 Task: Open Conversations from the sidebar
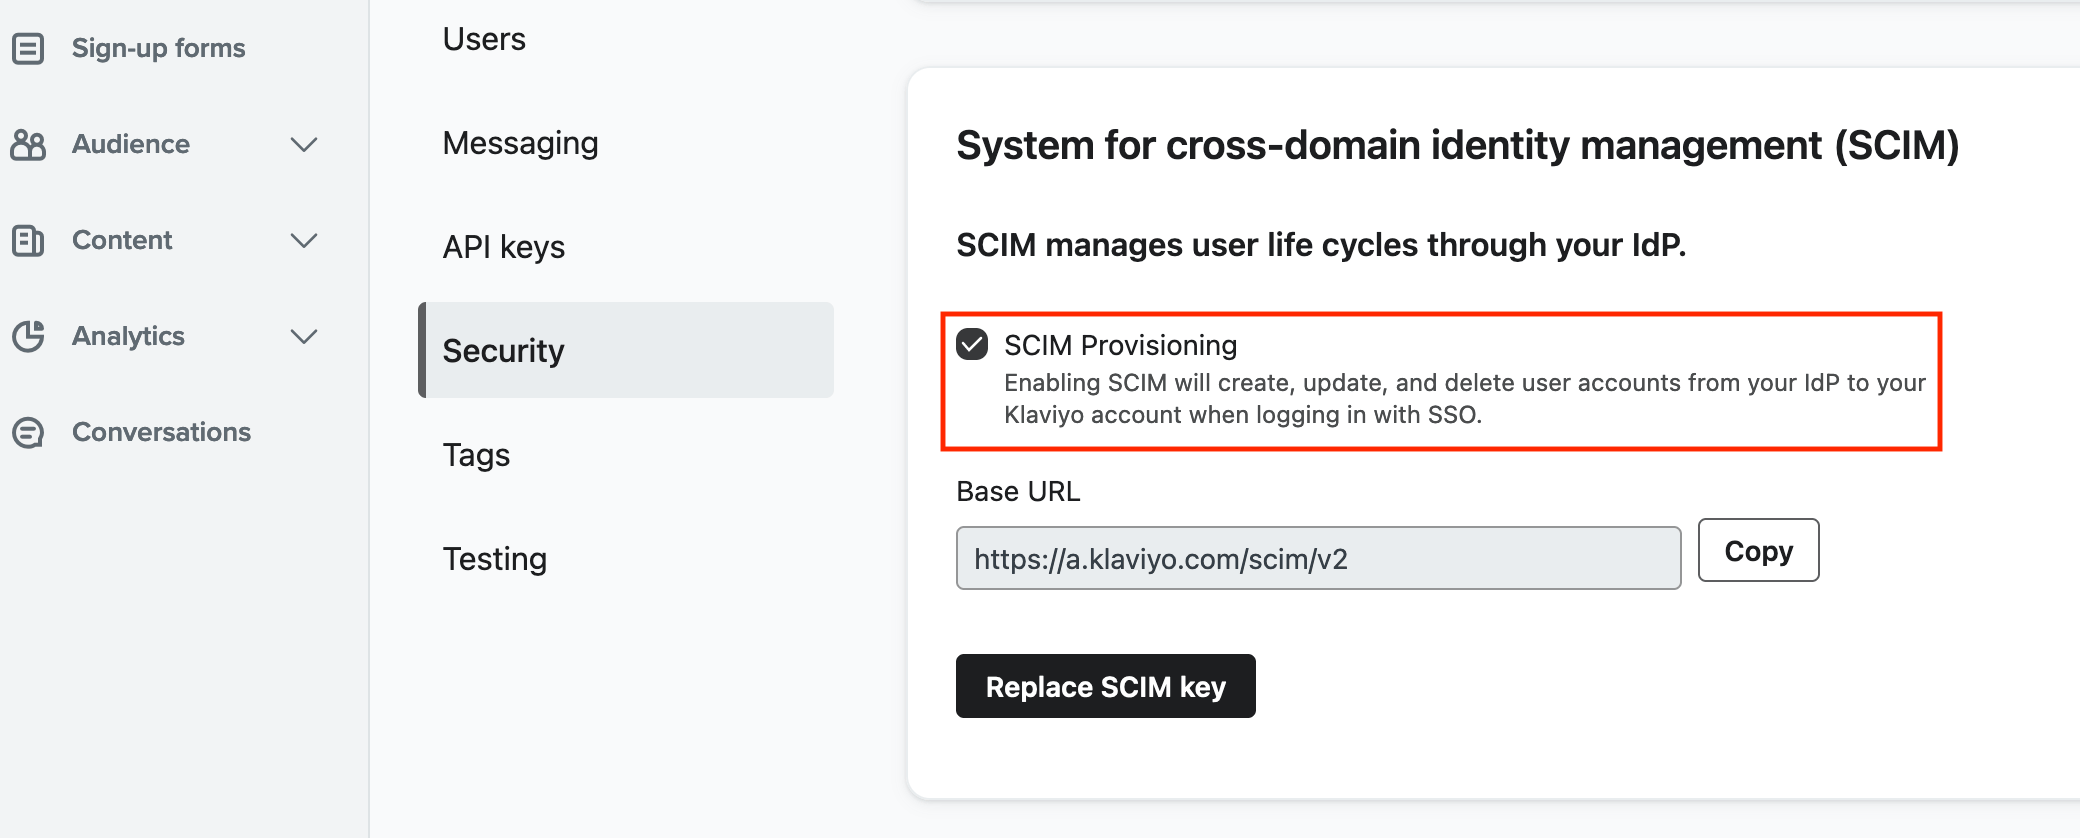pos(161,432)
